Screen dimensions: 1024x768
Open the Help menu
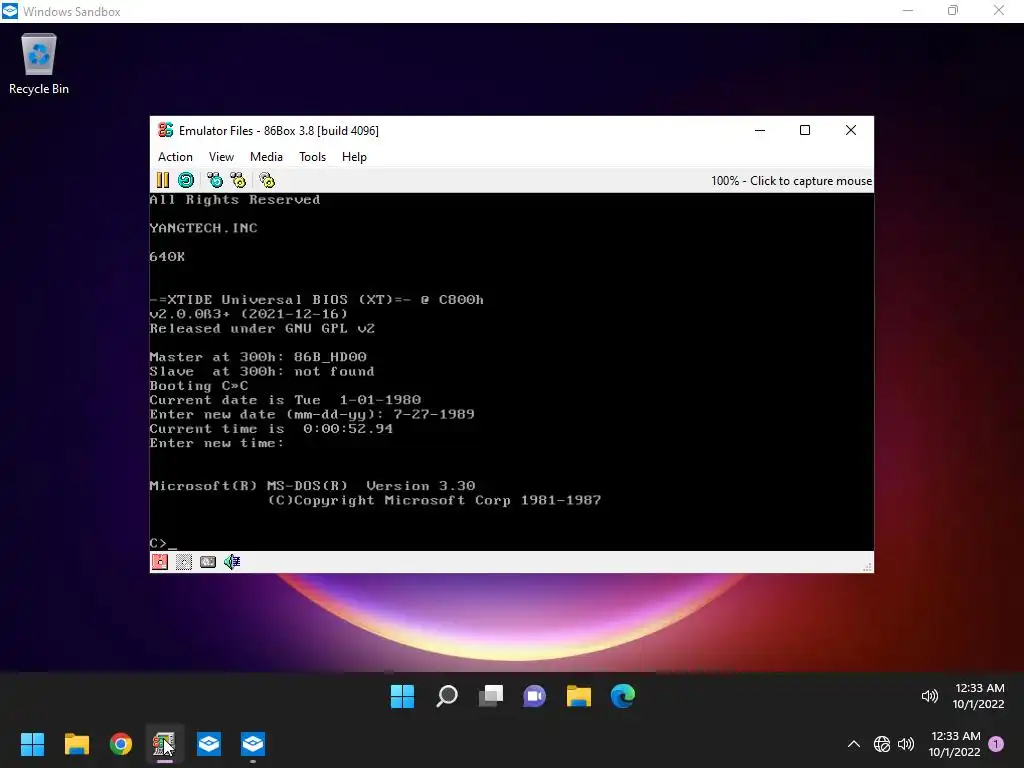354,157
